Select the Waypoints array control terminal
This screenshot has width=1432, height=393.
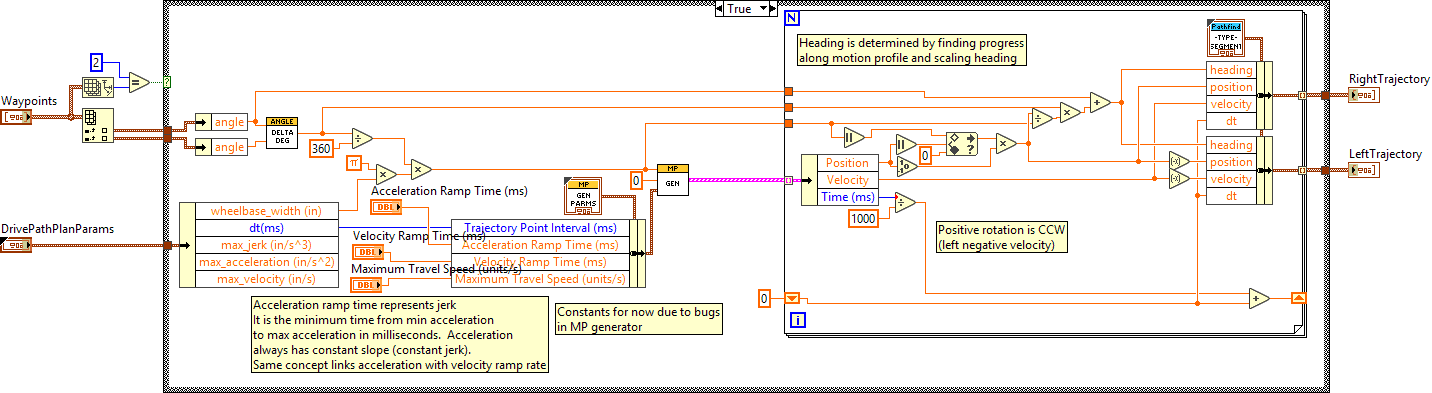(17, 117)
